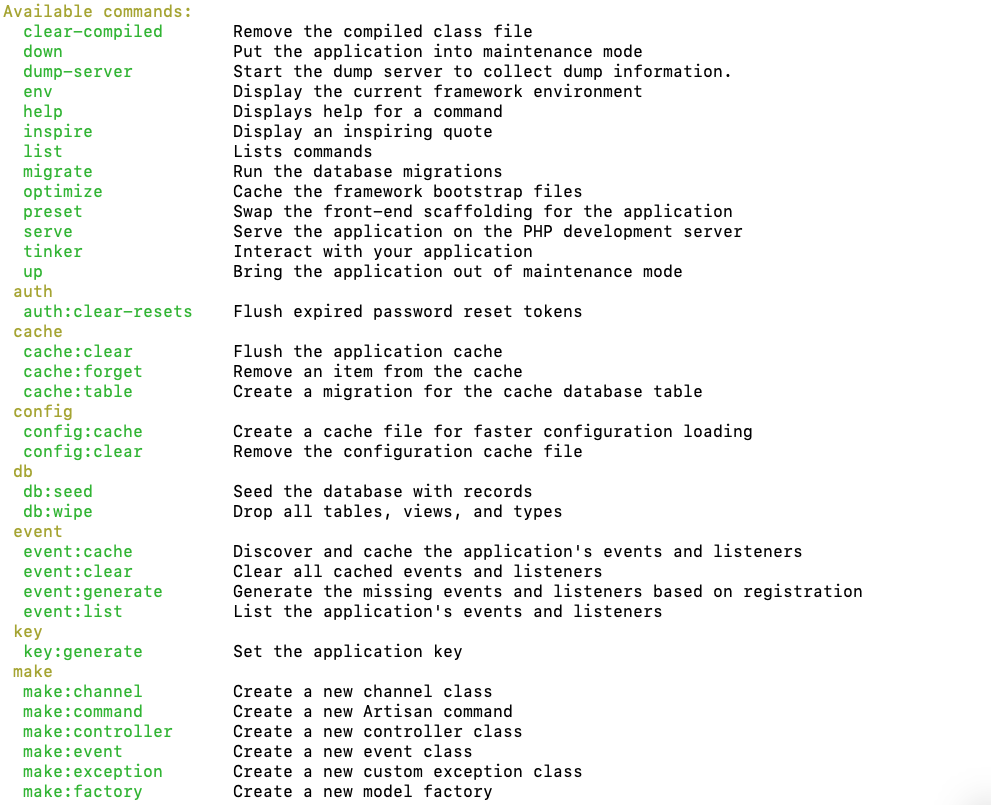Click the clear-compiled command name

(93, 32)
